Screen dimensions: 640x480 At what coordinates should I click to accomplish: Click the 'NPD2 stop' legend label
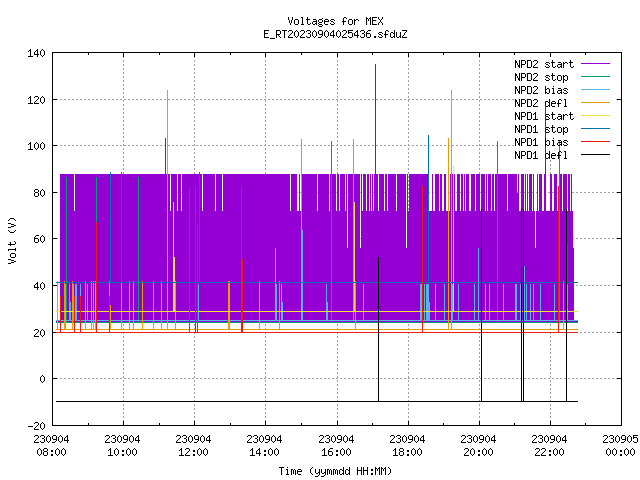tap(541, 77)
